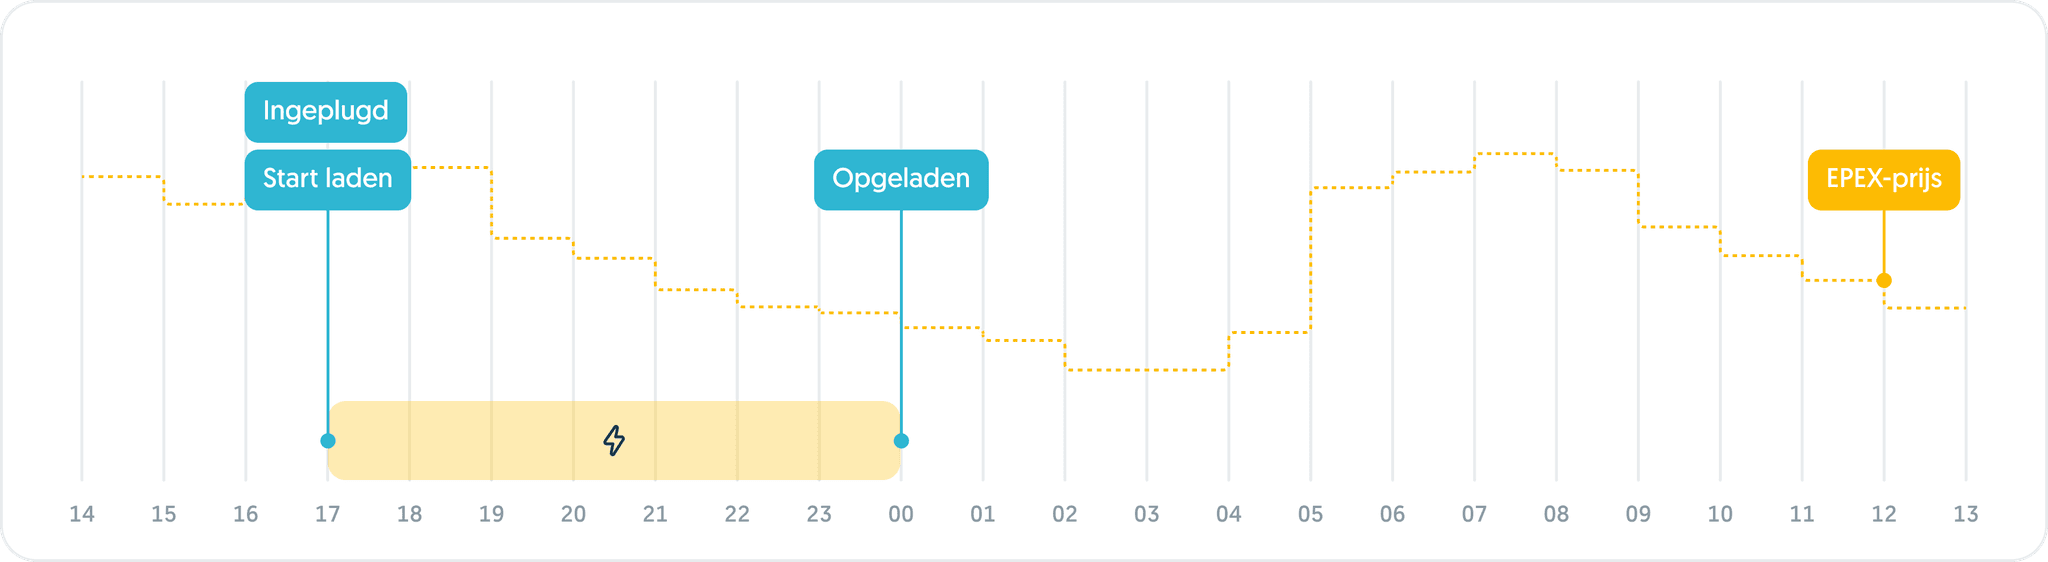Click the yellow charging session bar

(x=480, y=440)
